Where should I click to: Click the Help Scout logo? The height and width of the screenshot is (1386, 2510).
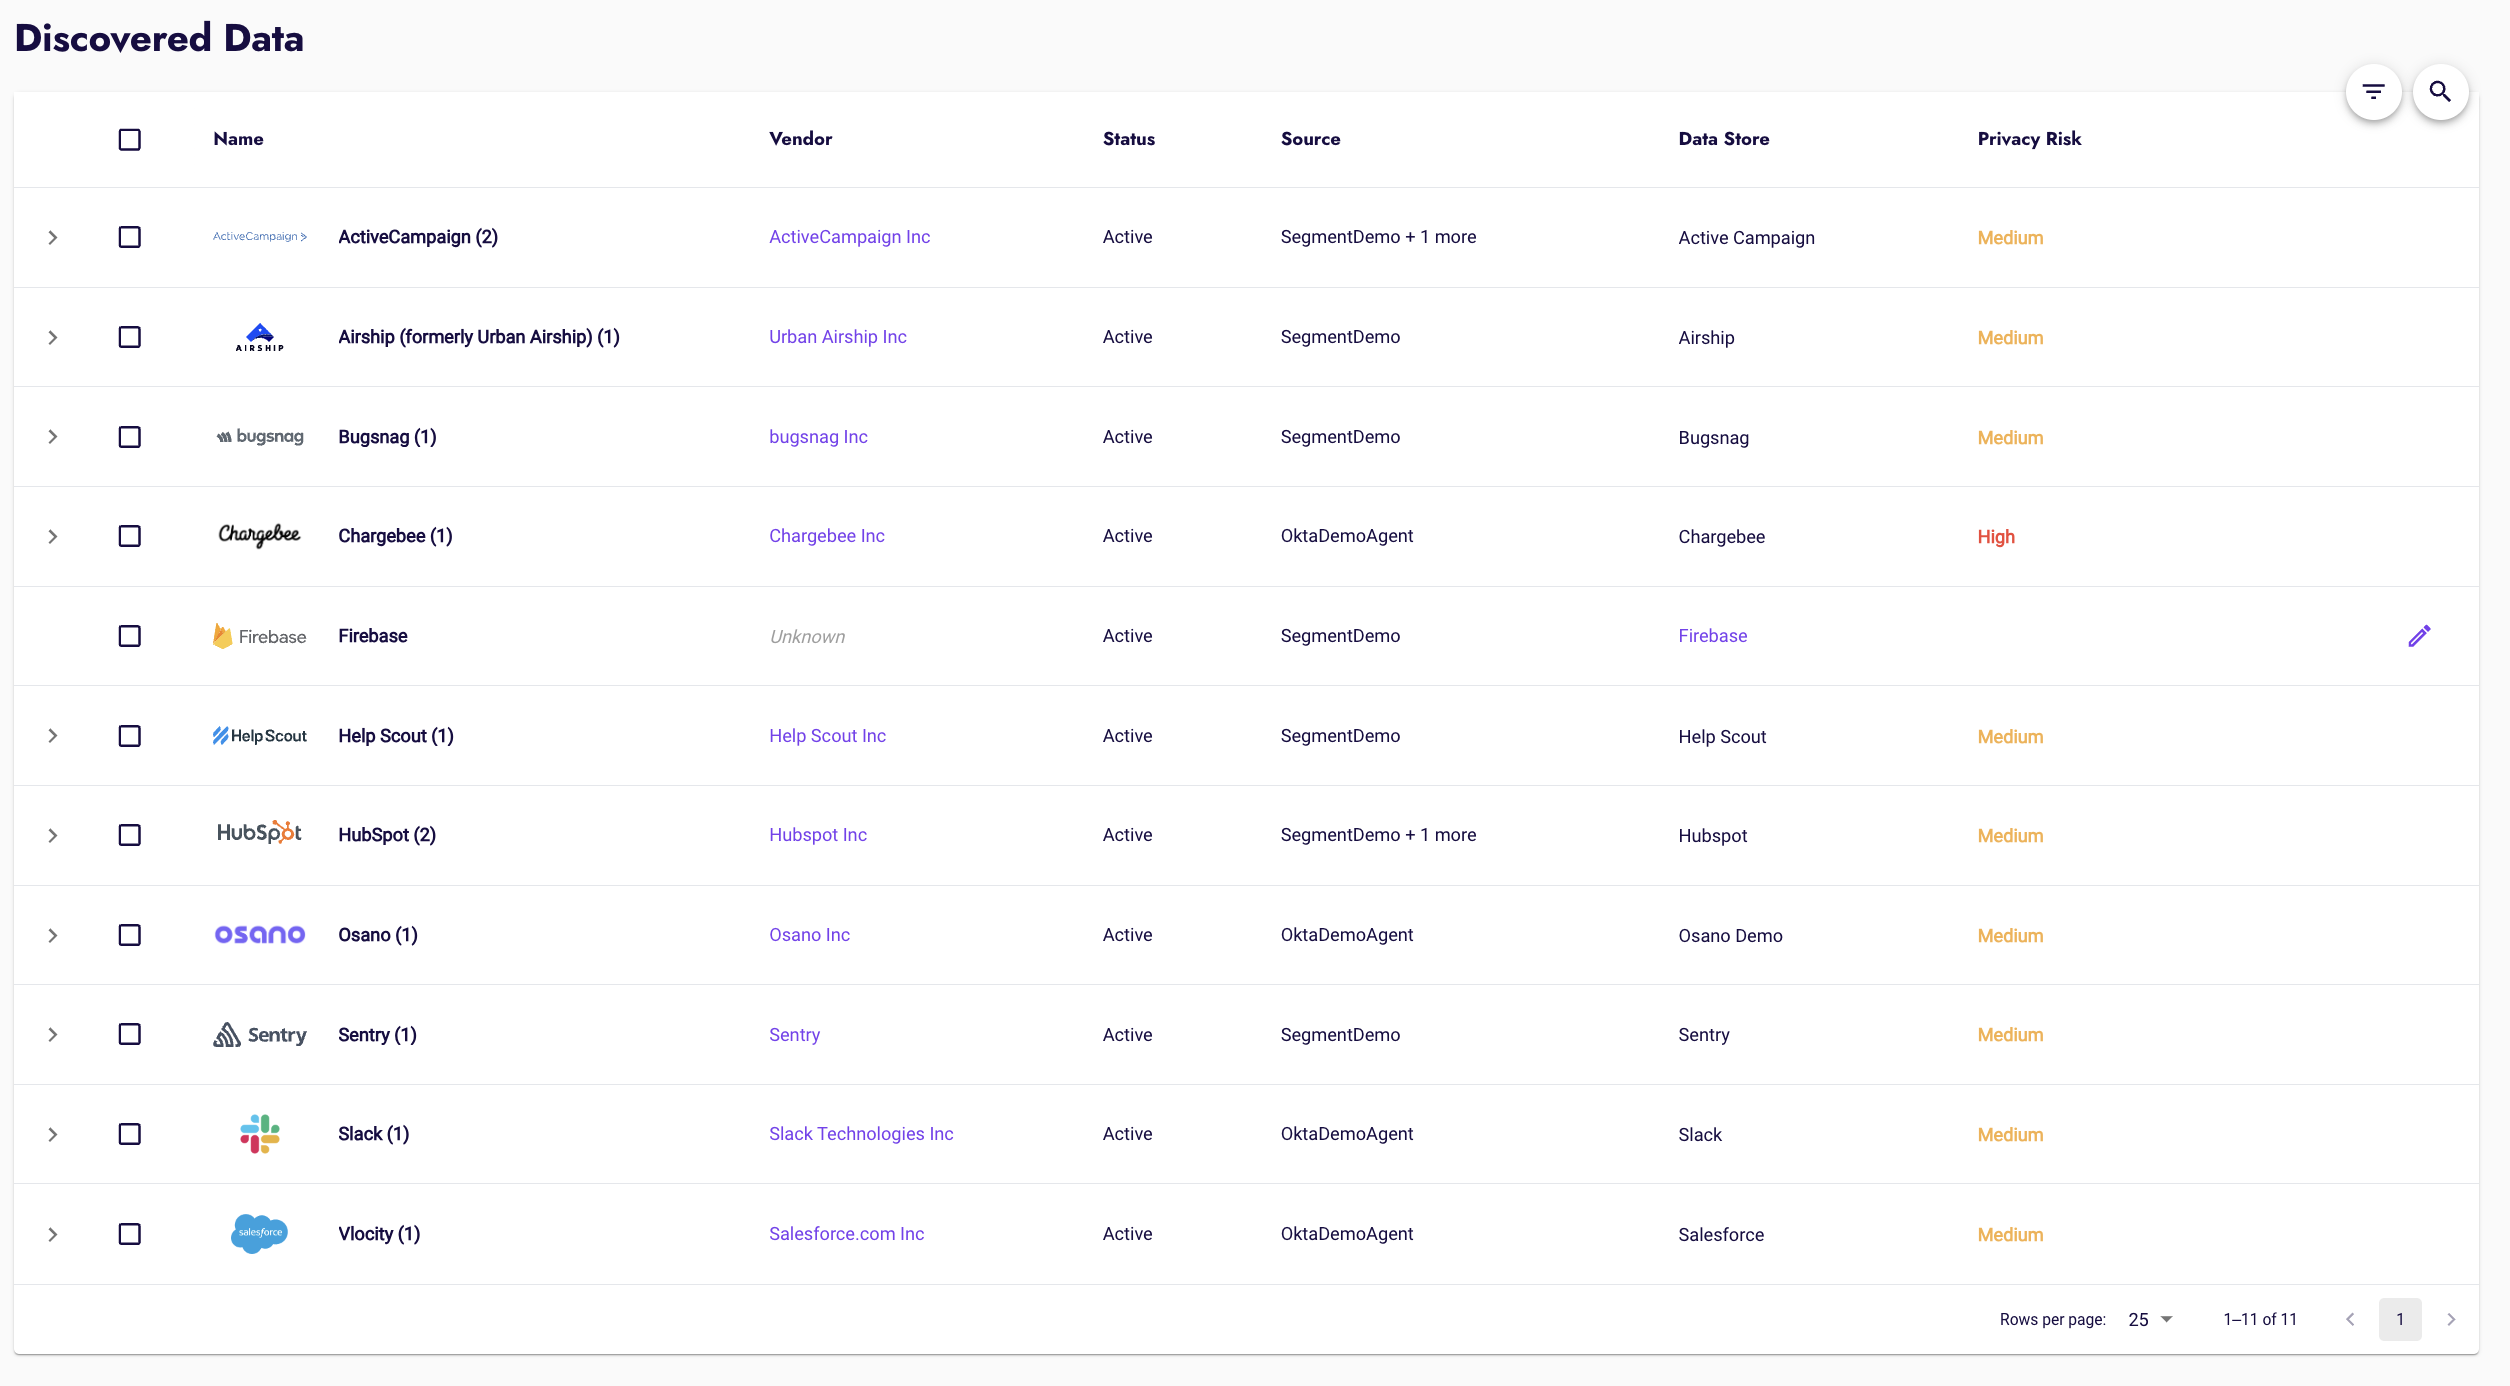pos(260,736)
